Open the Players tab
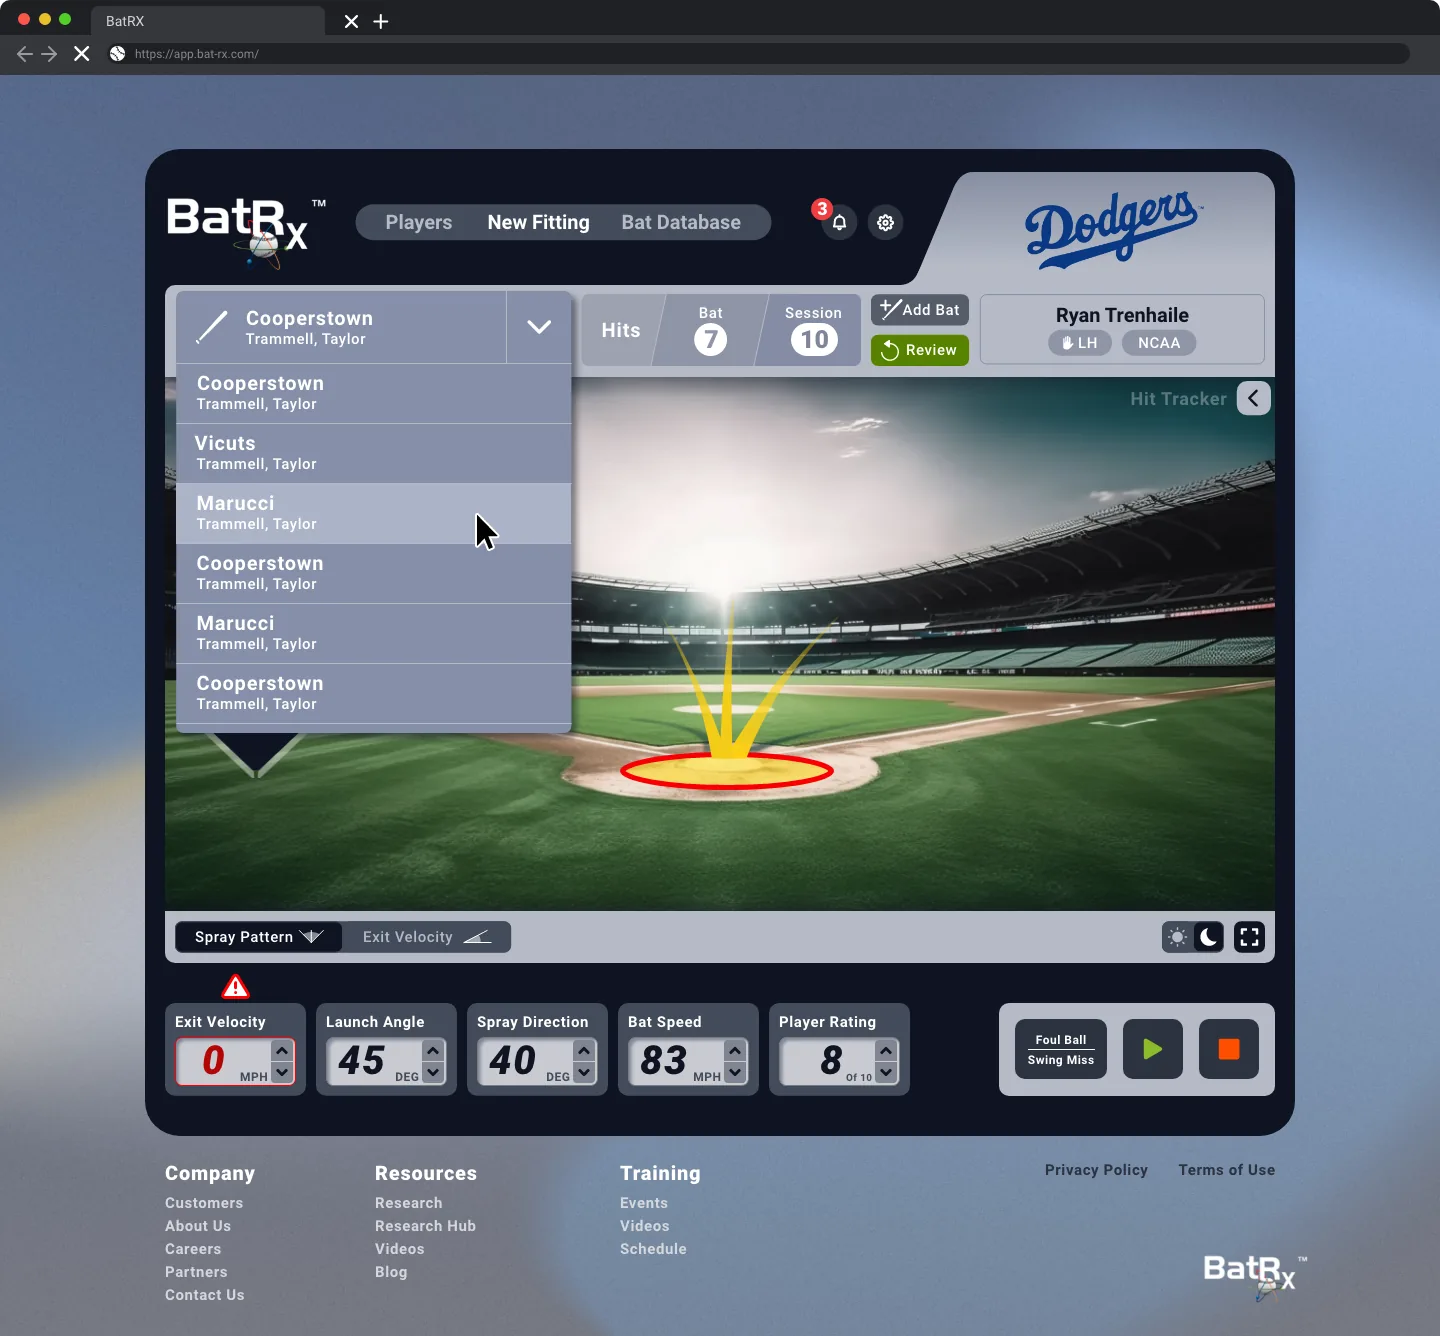 419,222
